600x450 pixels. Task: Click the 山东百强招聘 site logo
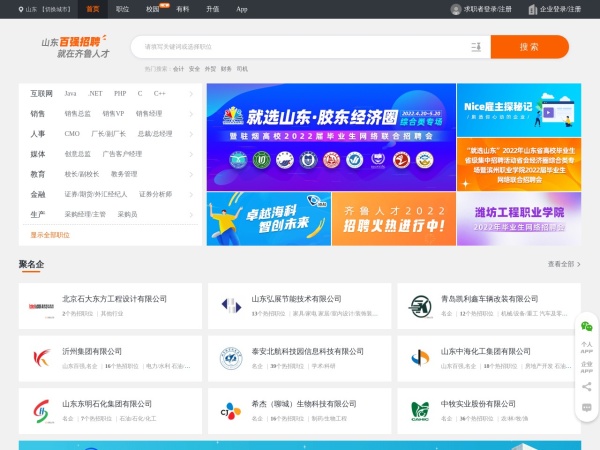tap(77, 49)
